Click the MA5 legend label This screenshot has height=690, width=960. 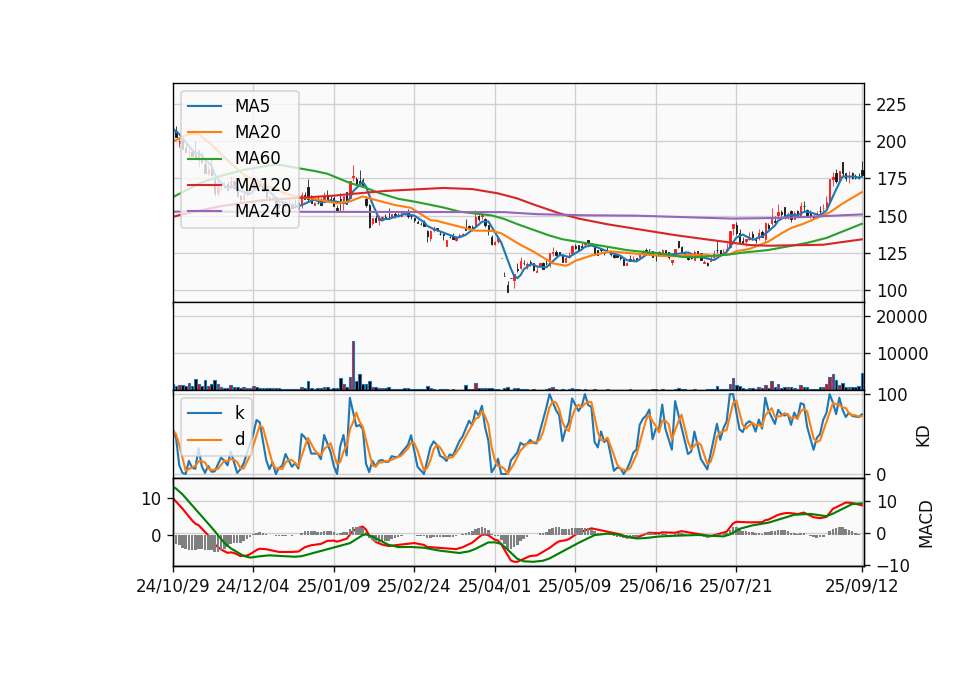(x=252, y=106)
